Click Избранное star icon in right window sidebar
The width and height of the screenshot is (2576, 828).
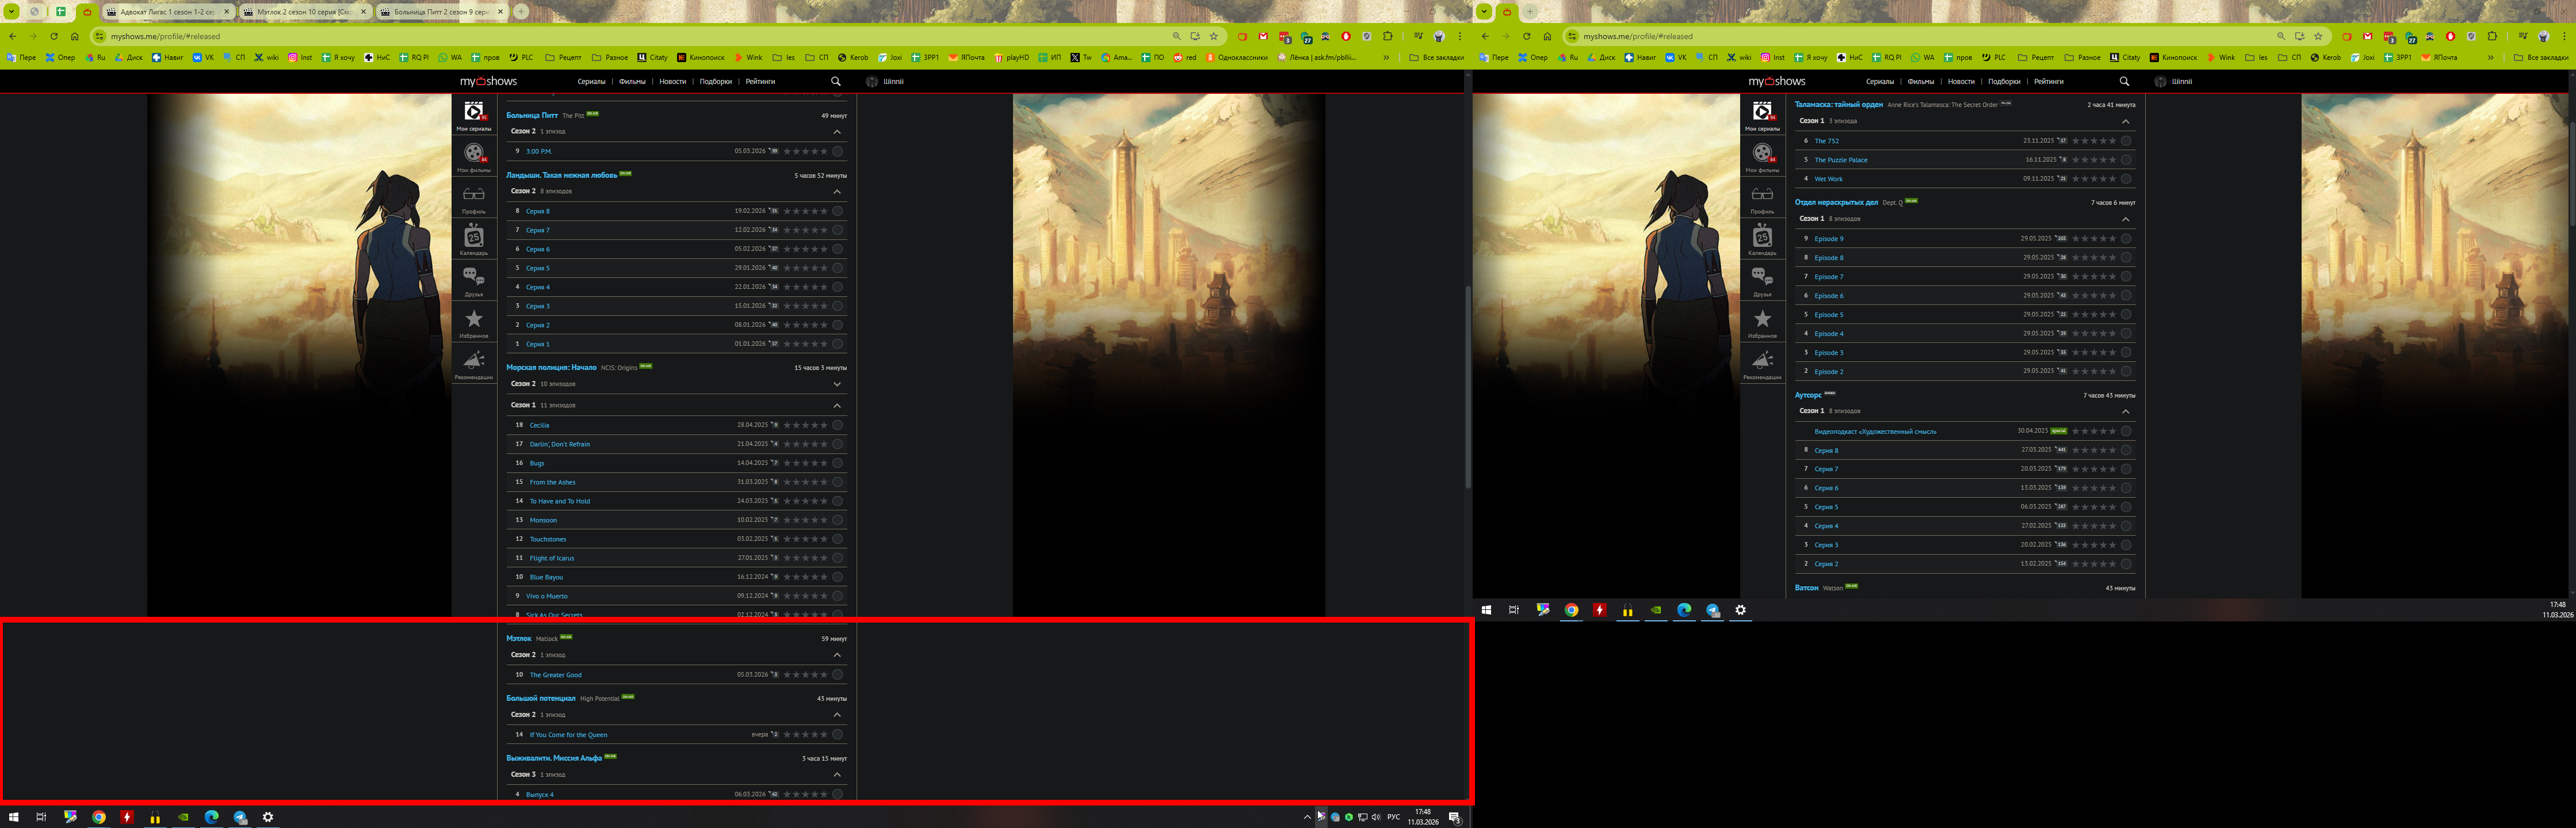1762,321
